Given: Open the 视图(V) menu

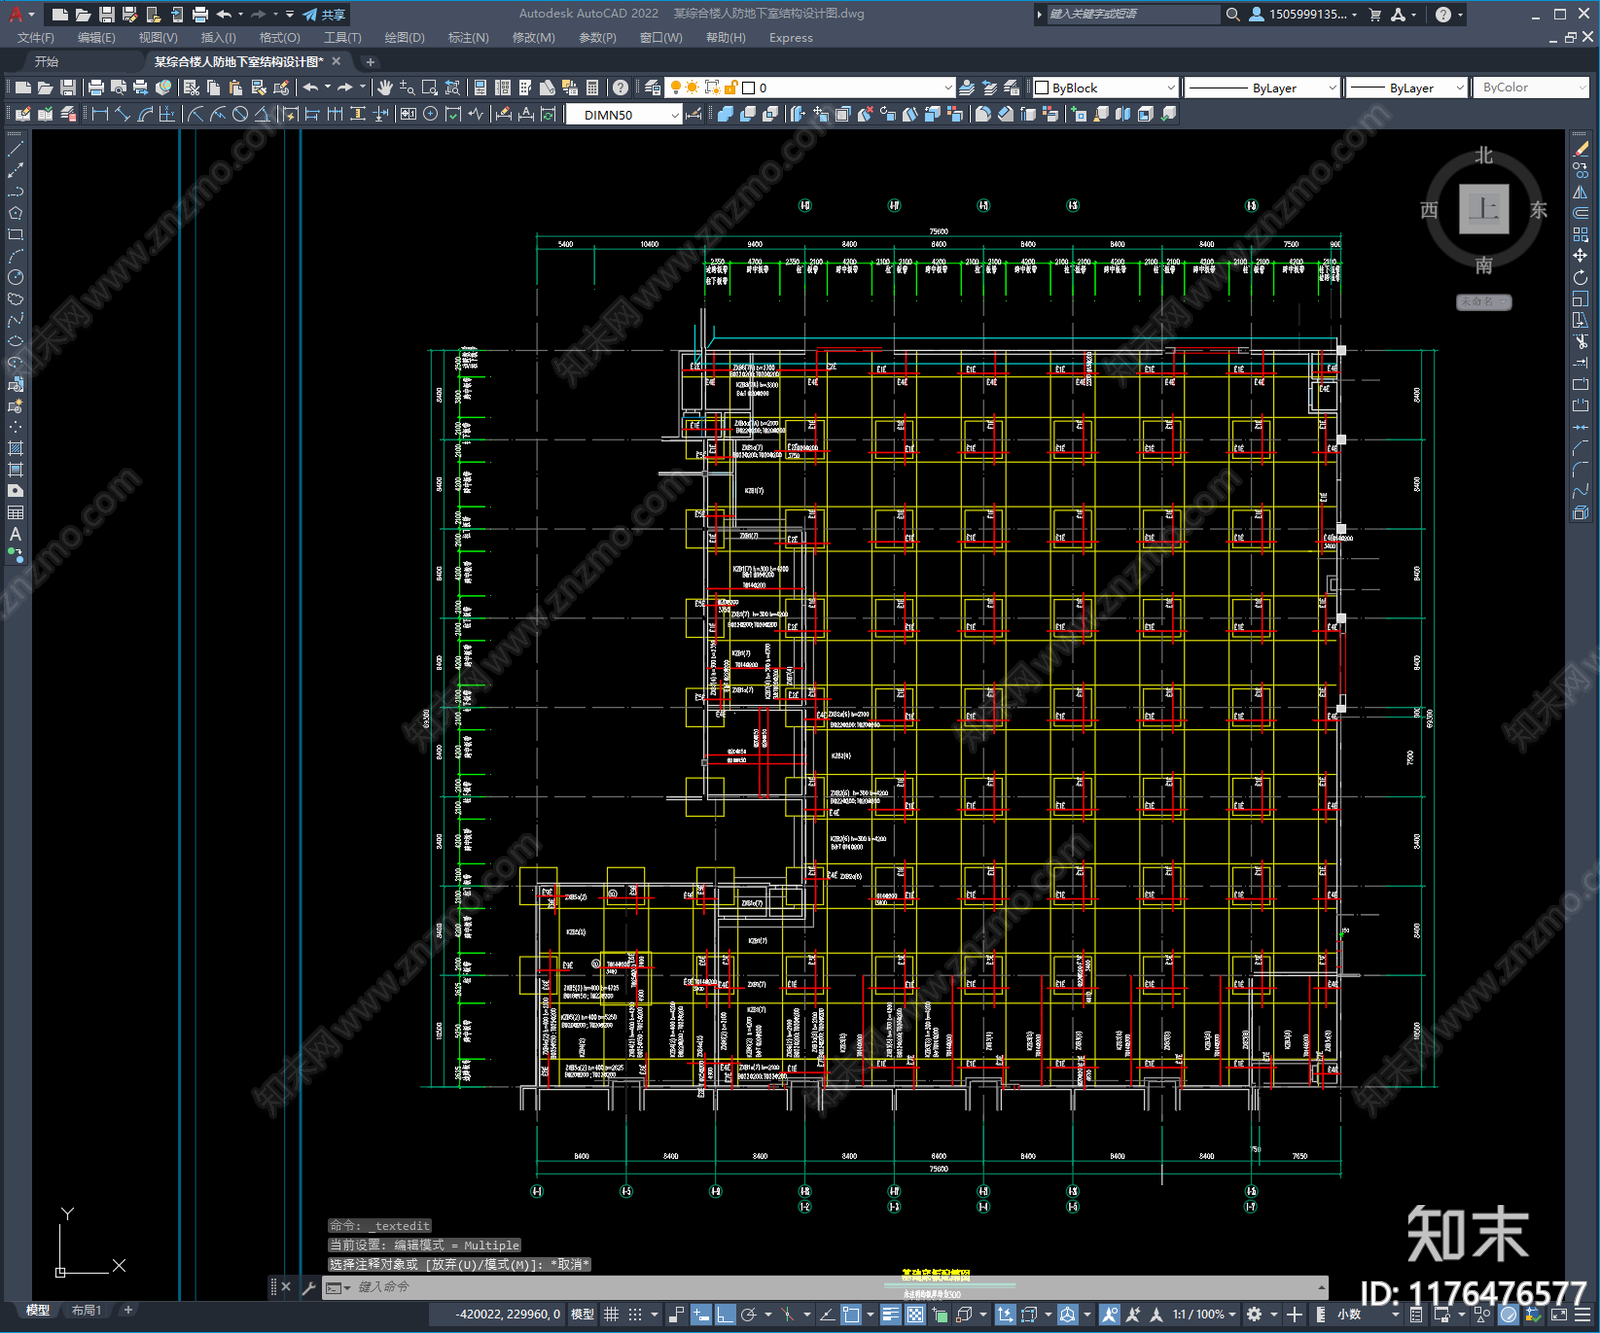Looking at the screenshot, I should click(158, 38).
